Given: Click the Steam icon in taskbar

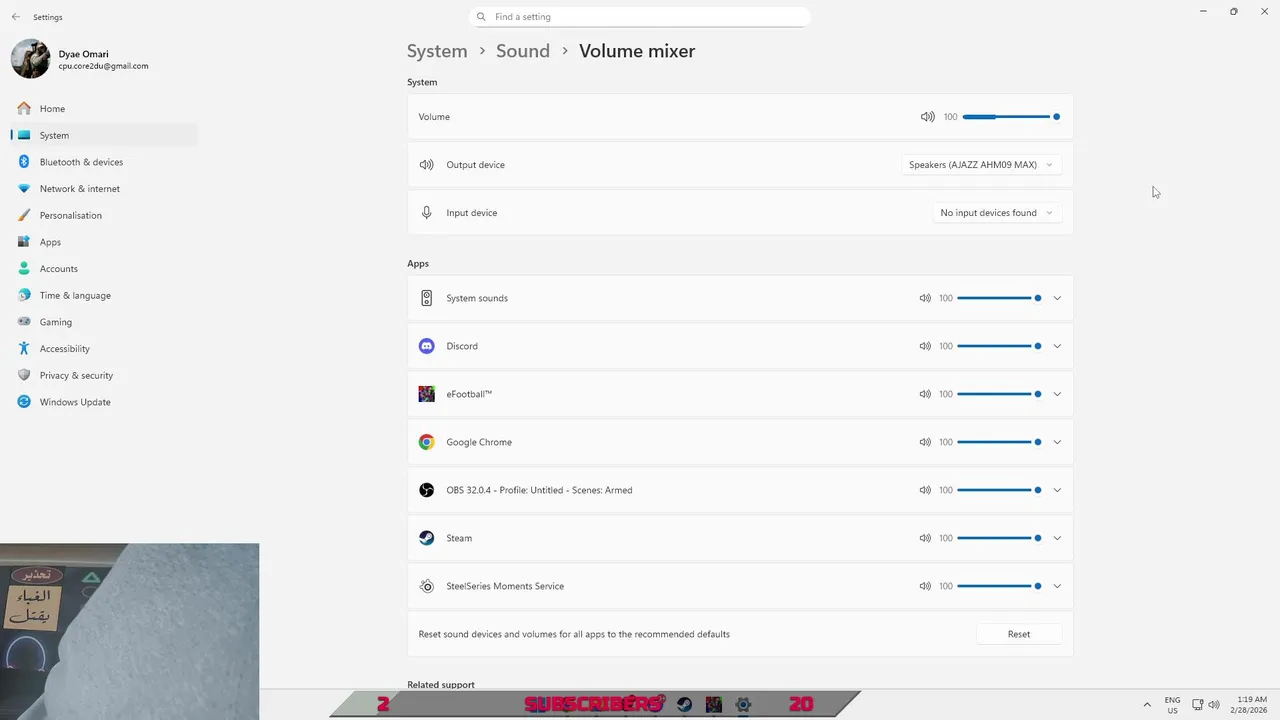Looking at the screenshot, I should pyautogui.click(x=684, y=704).
